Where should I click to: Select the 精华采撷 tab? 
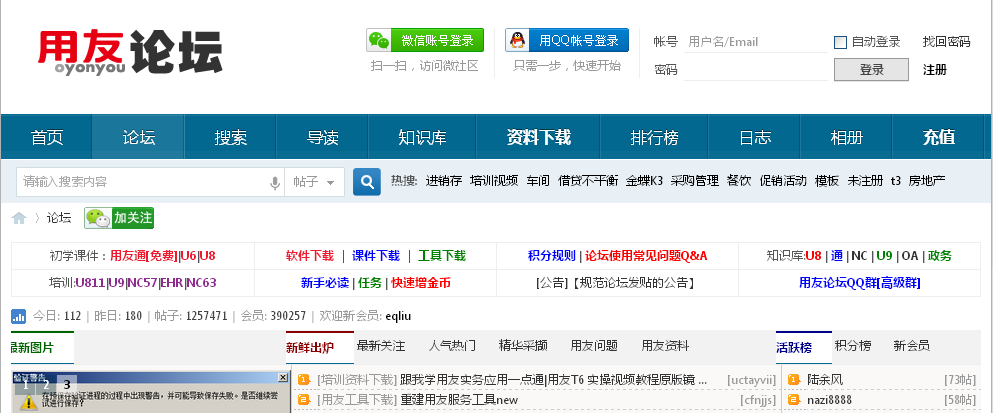pyautogui.click(x=523, y=346)
